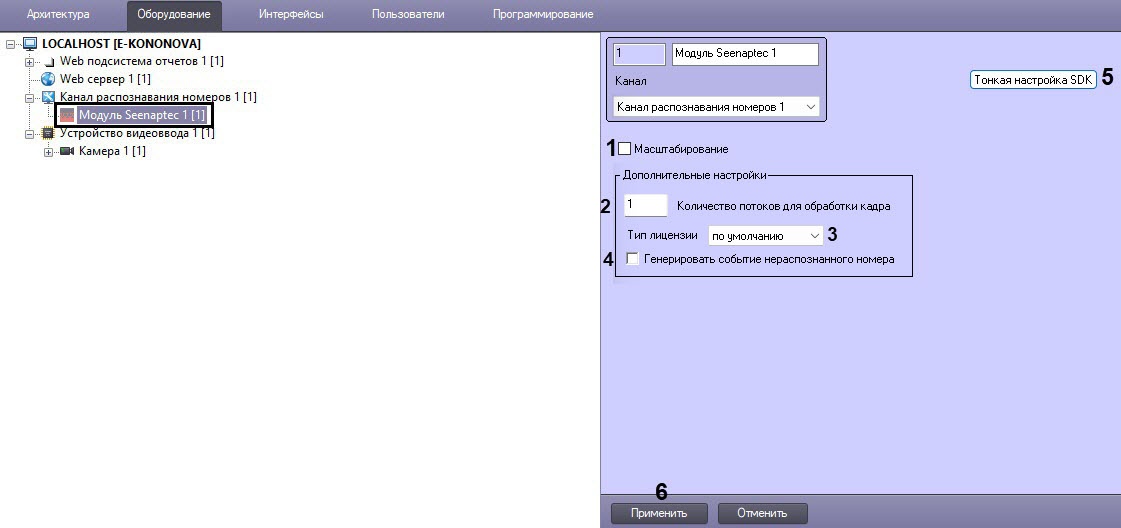The height and width of the screenshot is (528, 1121).
Task: Click the video capture device chip icon
Action: [49, 133]
